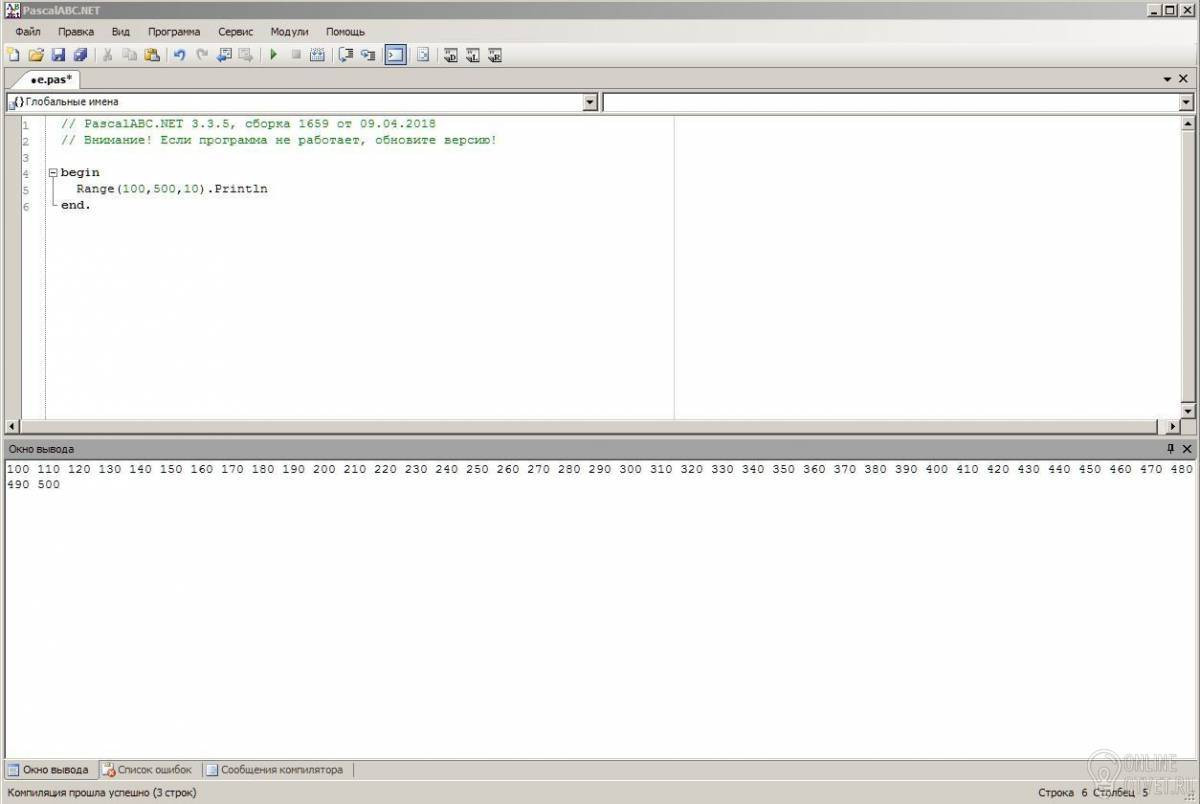Screen dimensions: 1200x804
Task: Open the Сервис menu
Action: [236, 32]
